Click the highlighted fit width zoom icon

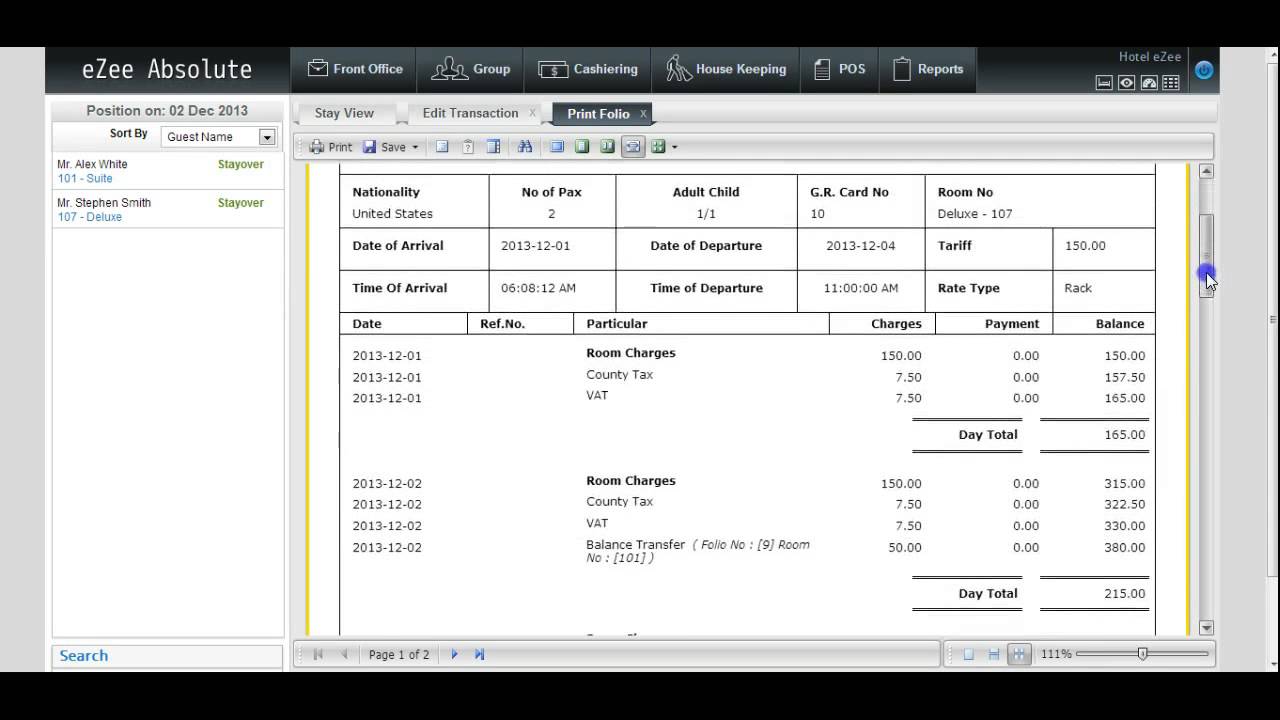[x=1019, y=654]
